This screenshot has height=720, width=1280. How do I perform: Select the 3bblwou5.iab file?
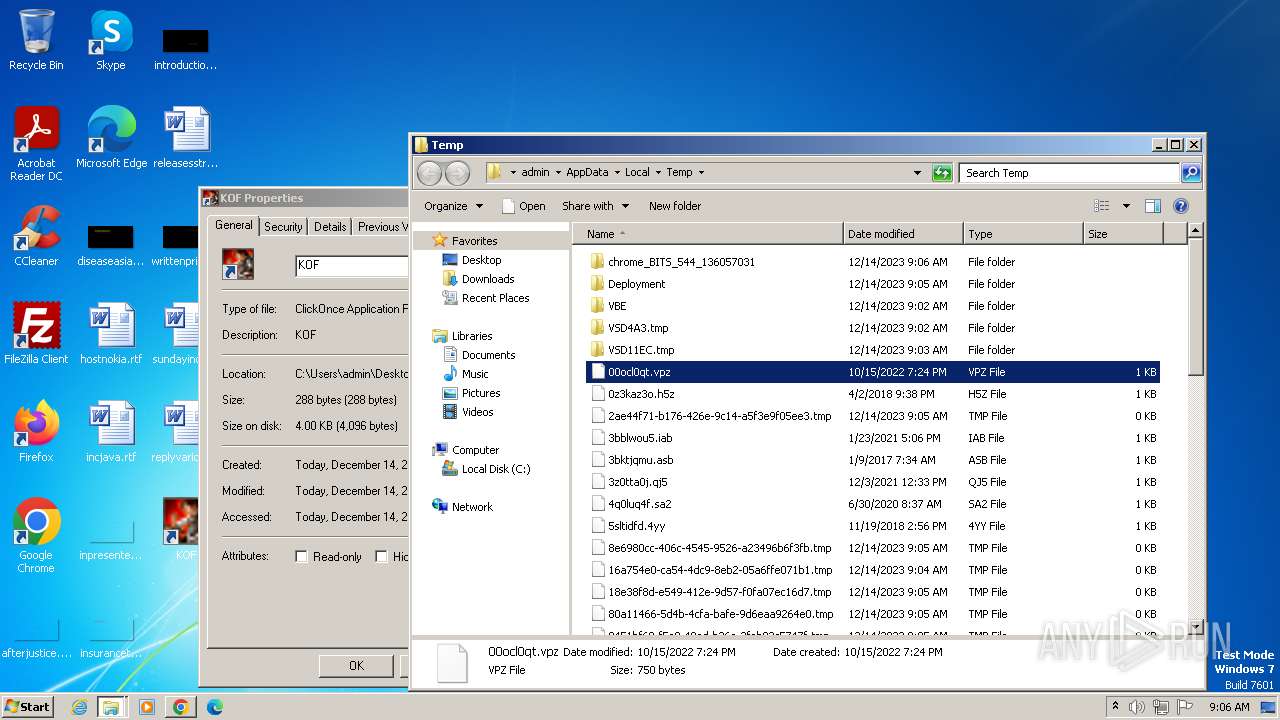point(873,438)
